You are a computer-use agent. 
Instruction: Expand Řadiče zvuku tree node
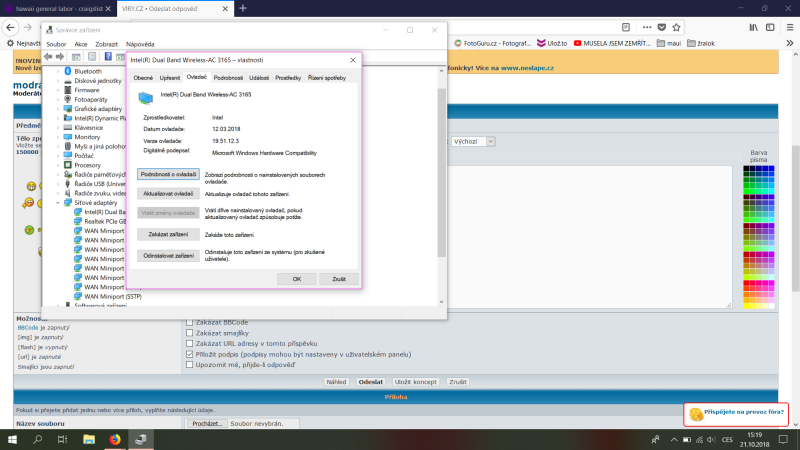[58, 193]
